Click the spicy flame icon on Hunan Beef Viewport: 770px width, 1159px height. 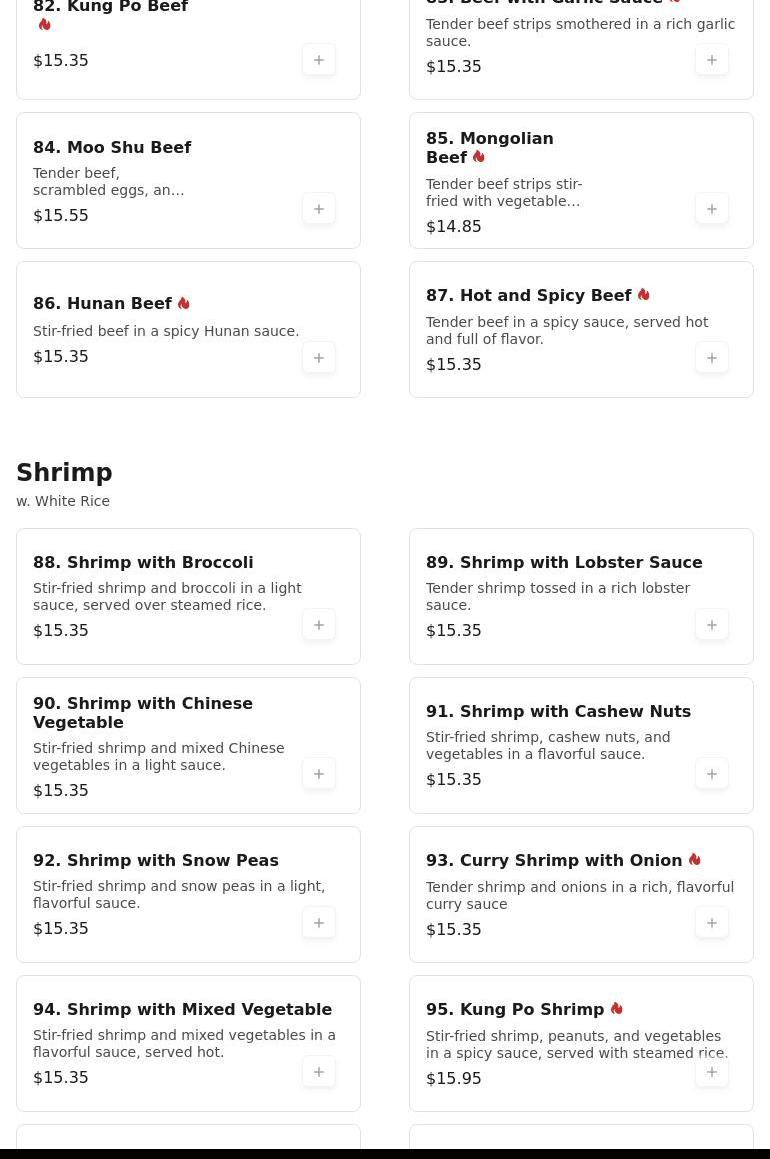pos(184,303)
